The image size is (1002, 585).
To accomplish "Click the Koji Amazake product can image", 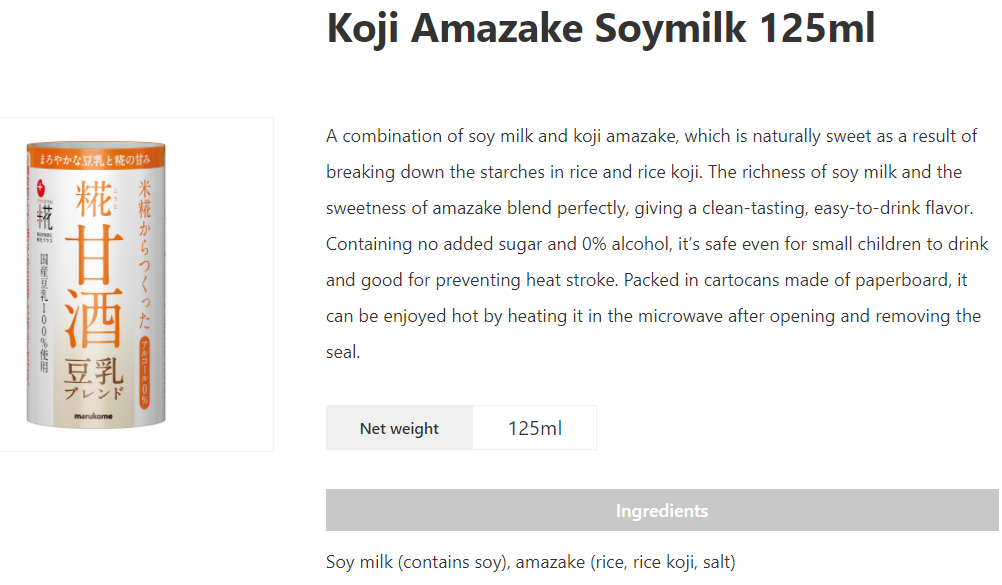I will tap(96, 285).
